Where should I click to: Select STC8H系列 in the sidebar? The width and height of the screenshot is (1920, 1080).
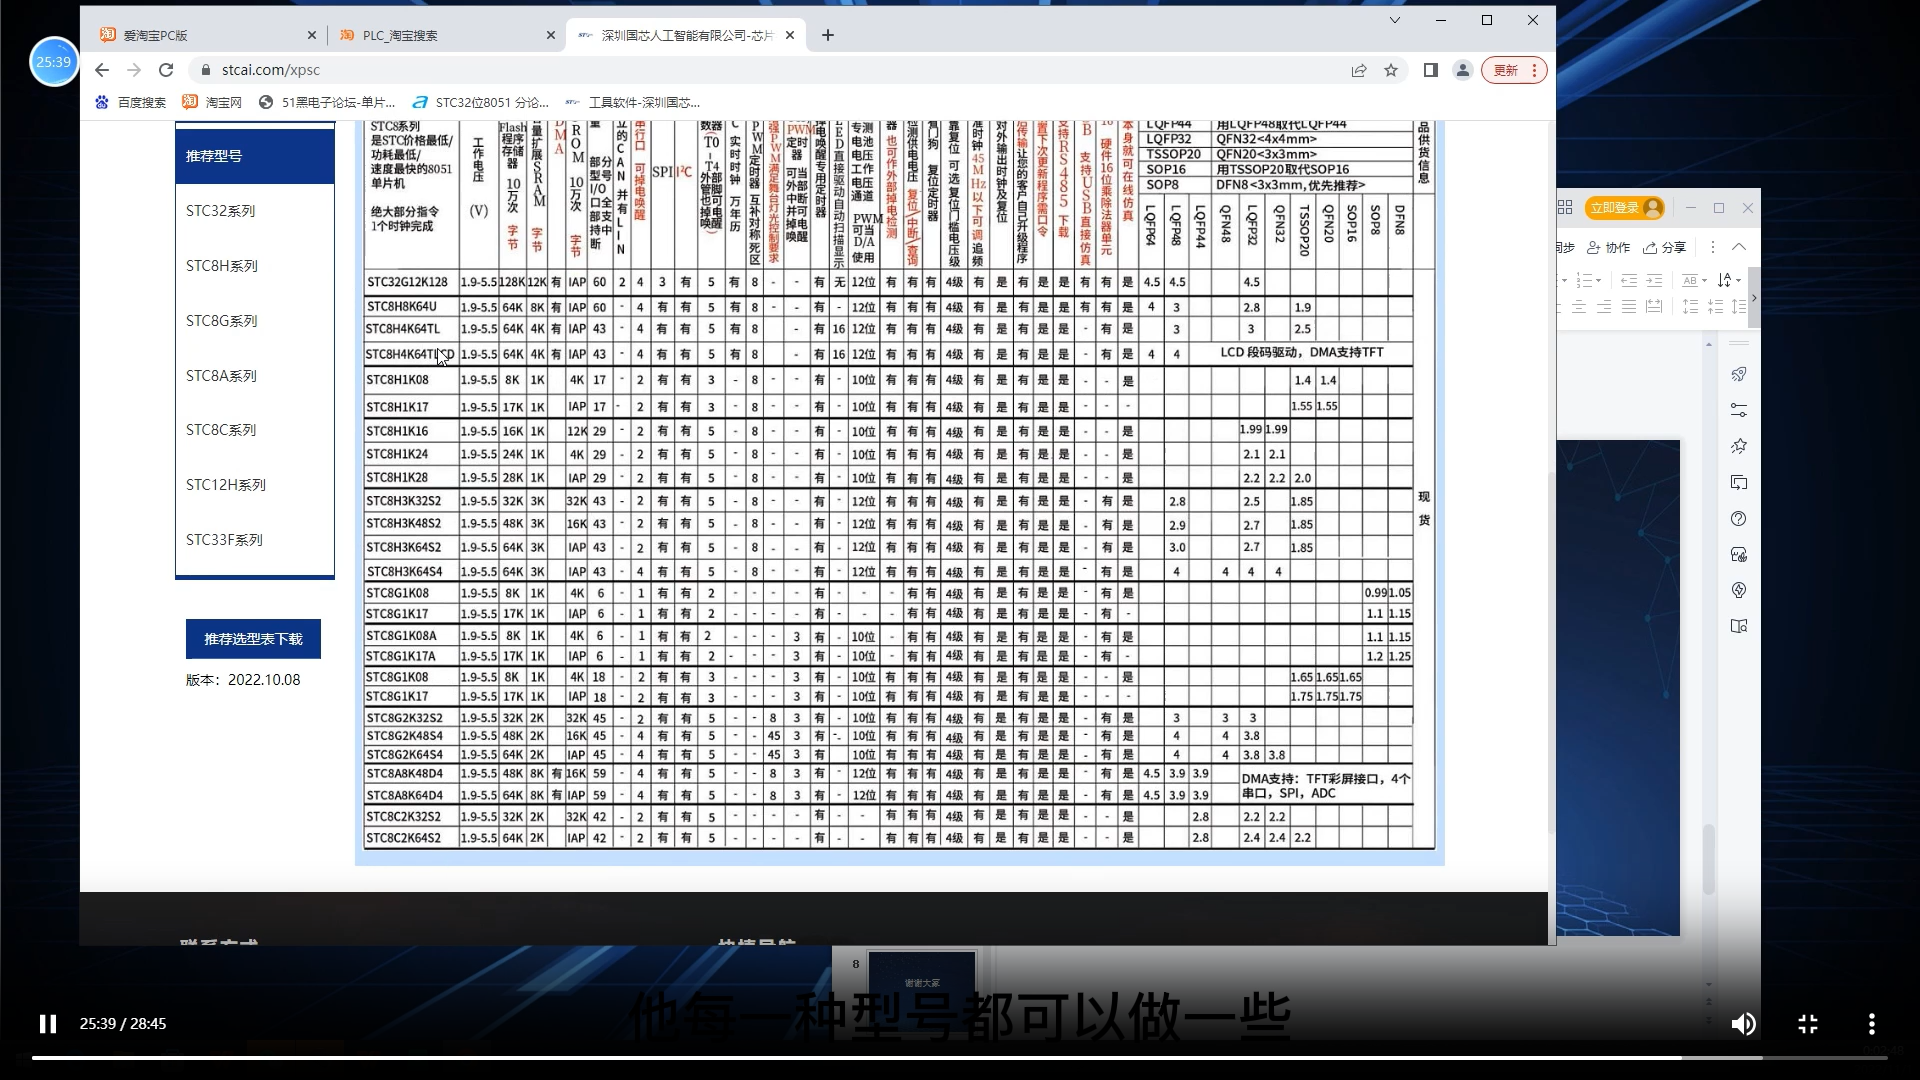(255, 266)
